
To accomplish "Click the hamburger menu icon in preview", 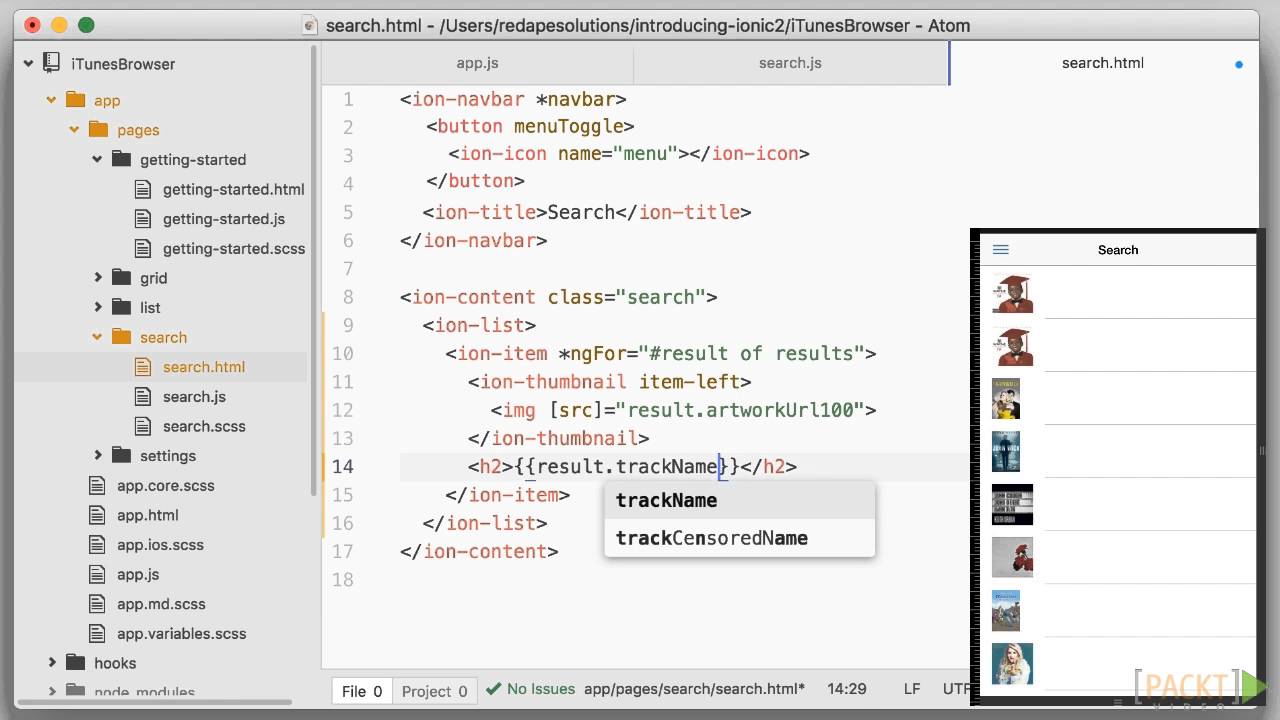I will 1000,250.
